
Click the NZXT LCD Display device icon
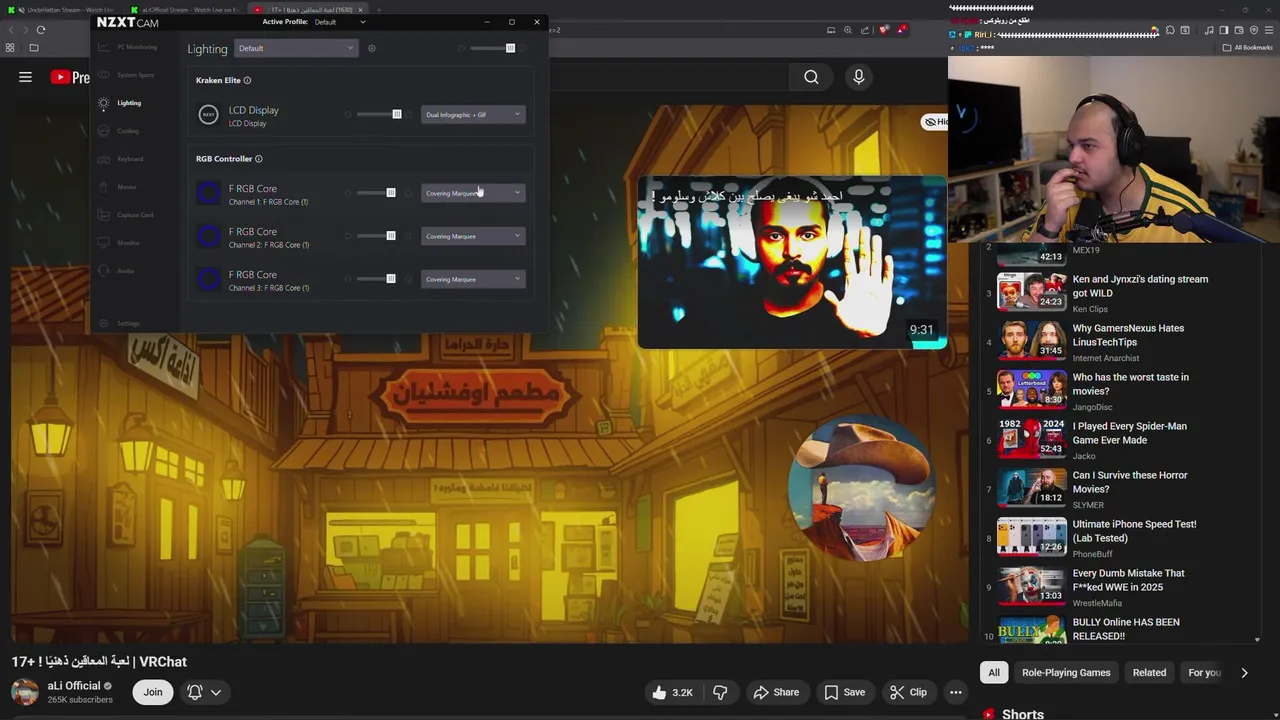[x=208, y=115]
